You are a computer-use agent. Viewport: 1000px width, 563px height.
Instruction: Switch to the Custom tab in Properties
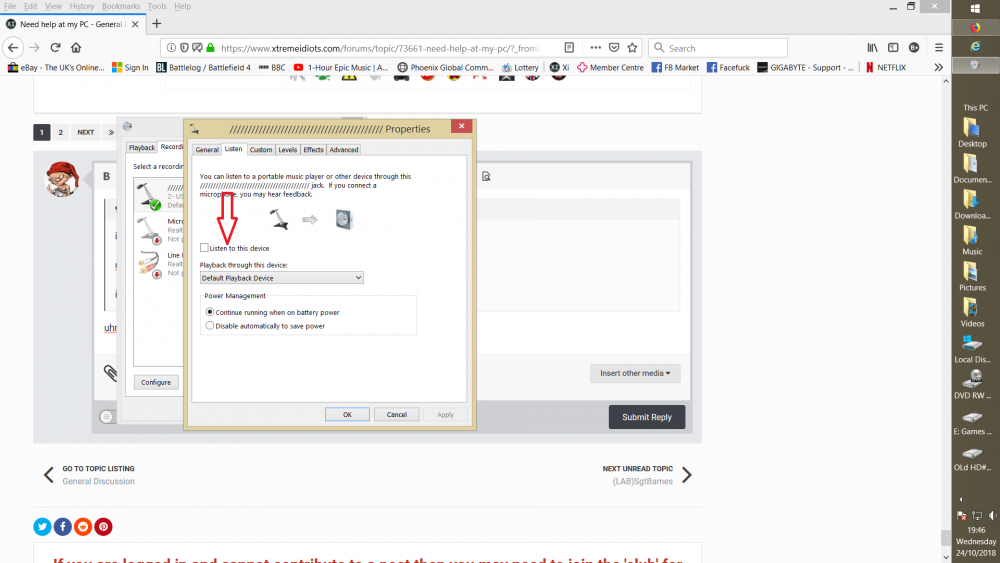261,150
